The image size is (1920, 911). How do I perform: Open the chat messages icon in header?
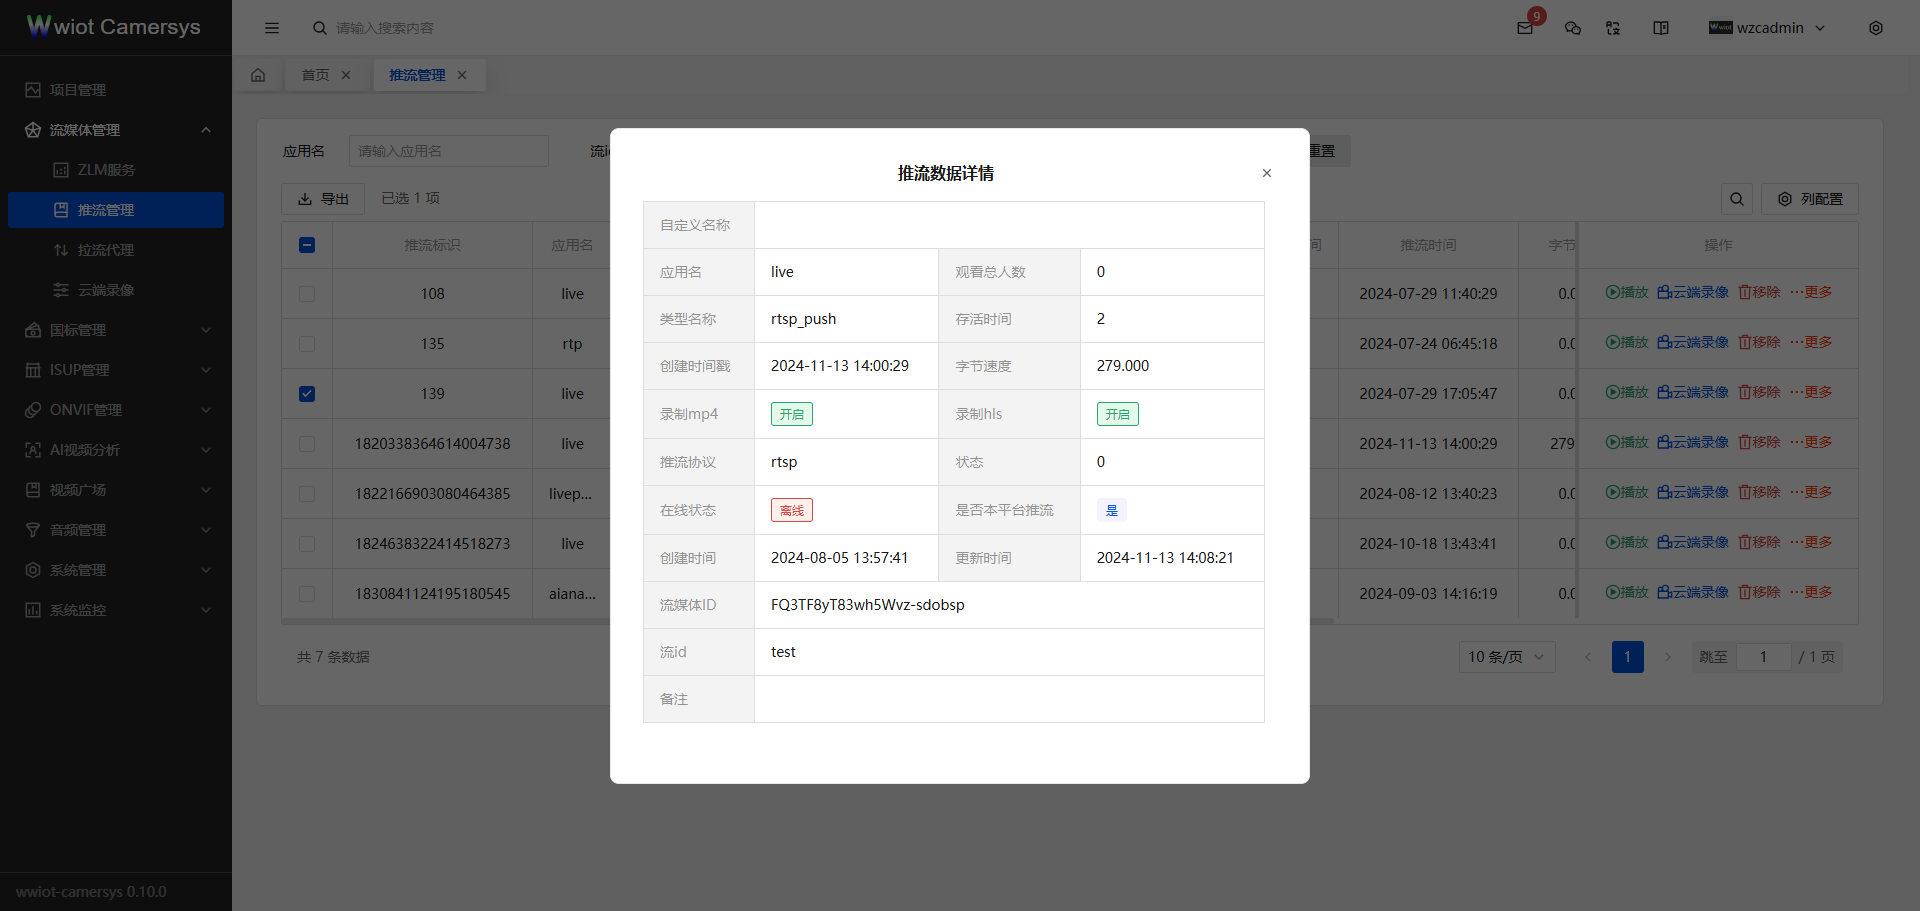point(1573,28)
